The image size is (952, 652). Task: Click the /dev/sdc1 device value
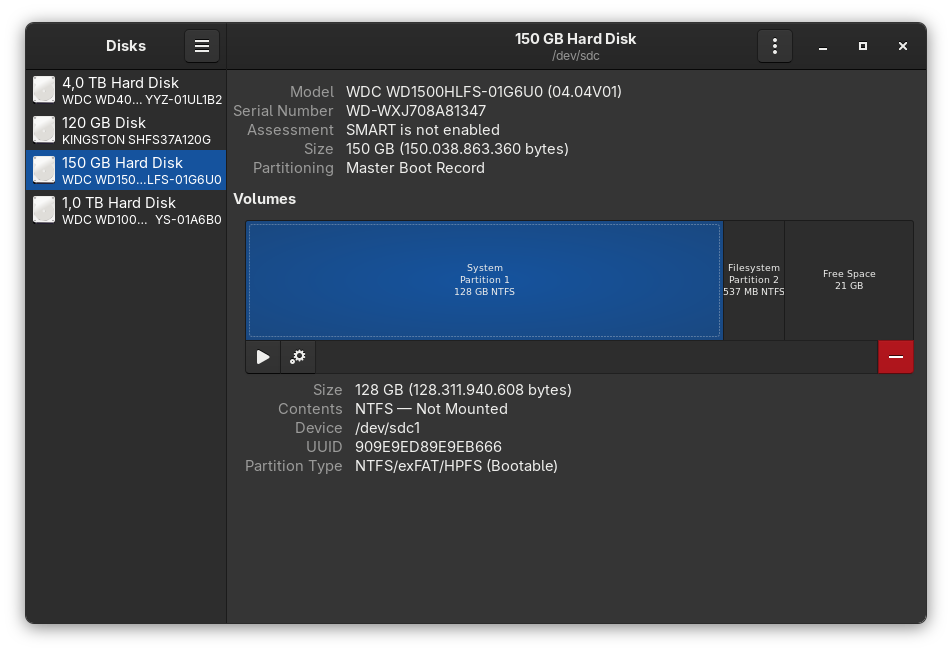click(x=387, y=428)
